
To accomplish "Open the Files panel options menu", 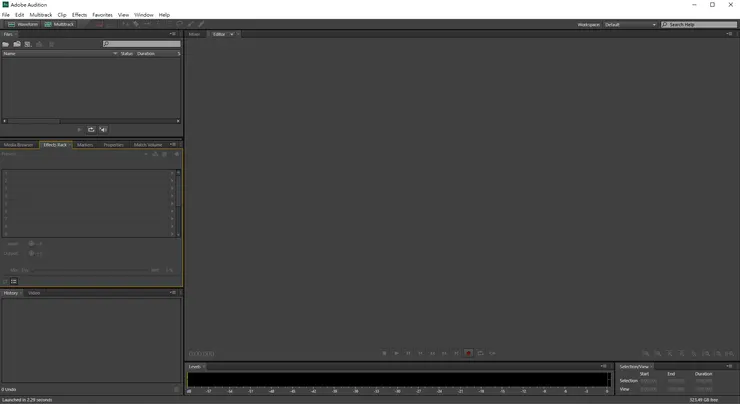I will [x=173, y=34].
